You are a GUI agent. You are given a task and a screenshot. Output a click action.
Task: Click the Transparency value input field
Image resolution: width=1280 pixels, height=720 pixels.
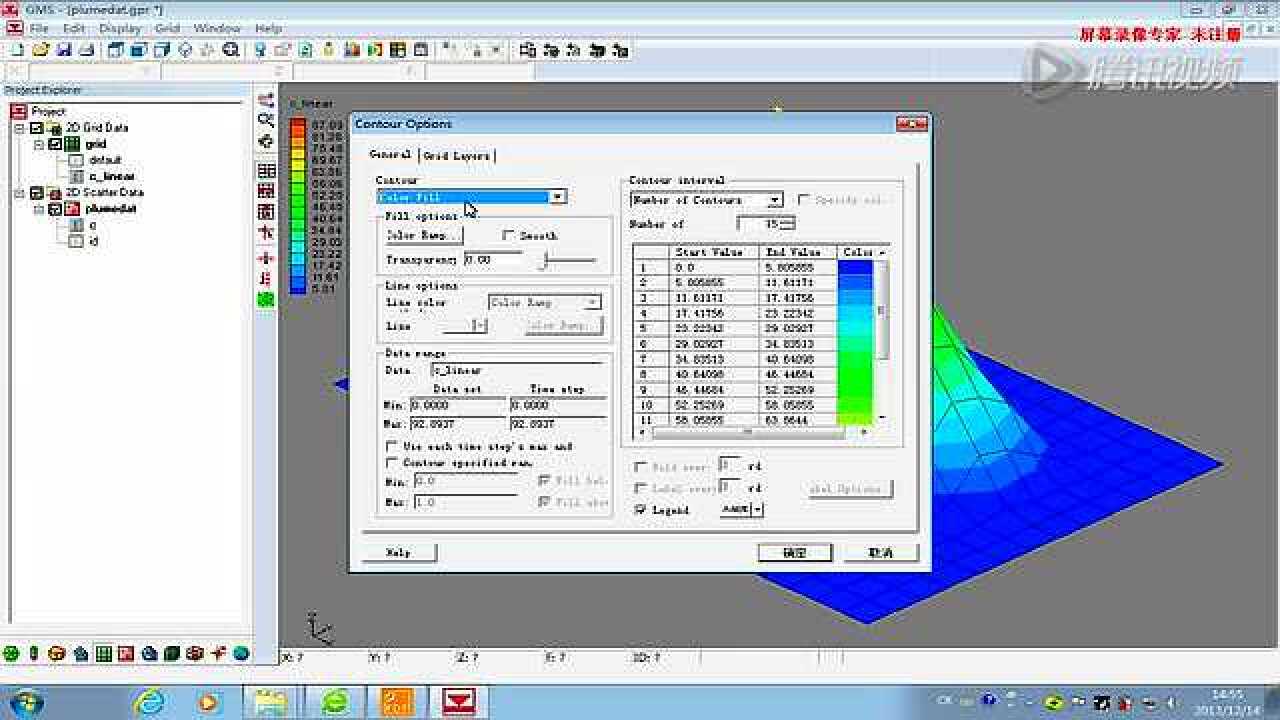point(492,260)
